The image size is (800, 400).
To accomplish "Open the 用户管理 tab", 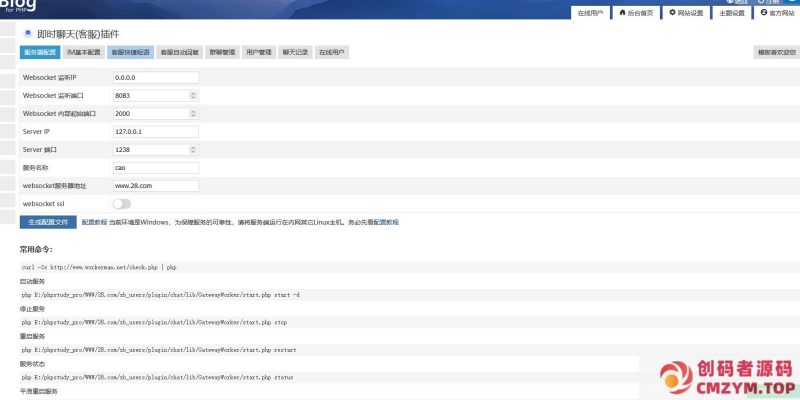I will pos(258,52).
